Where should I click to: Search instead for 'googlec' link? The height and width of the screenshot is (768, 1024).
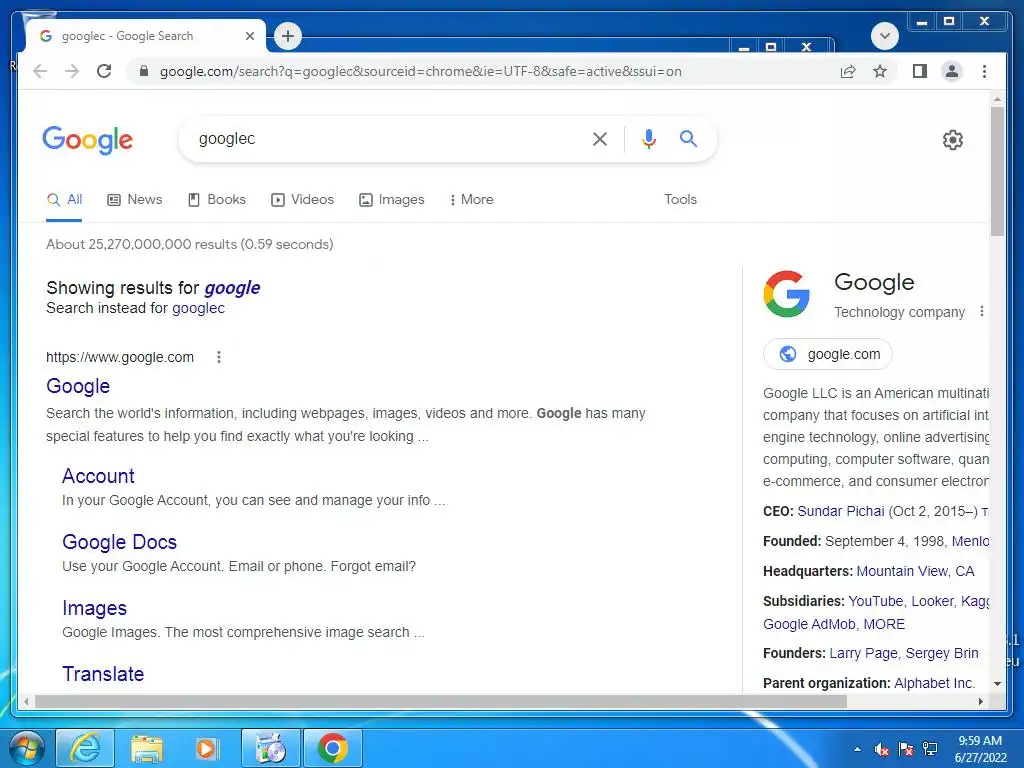tap(199, 308)
